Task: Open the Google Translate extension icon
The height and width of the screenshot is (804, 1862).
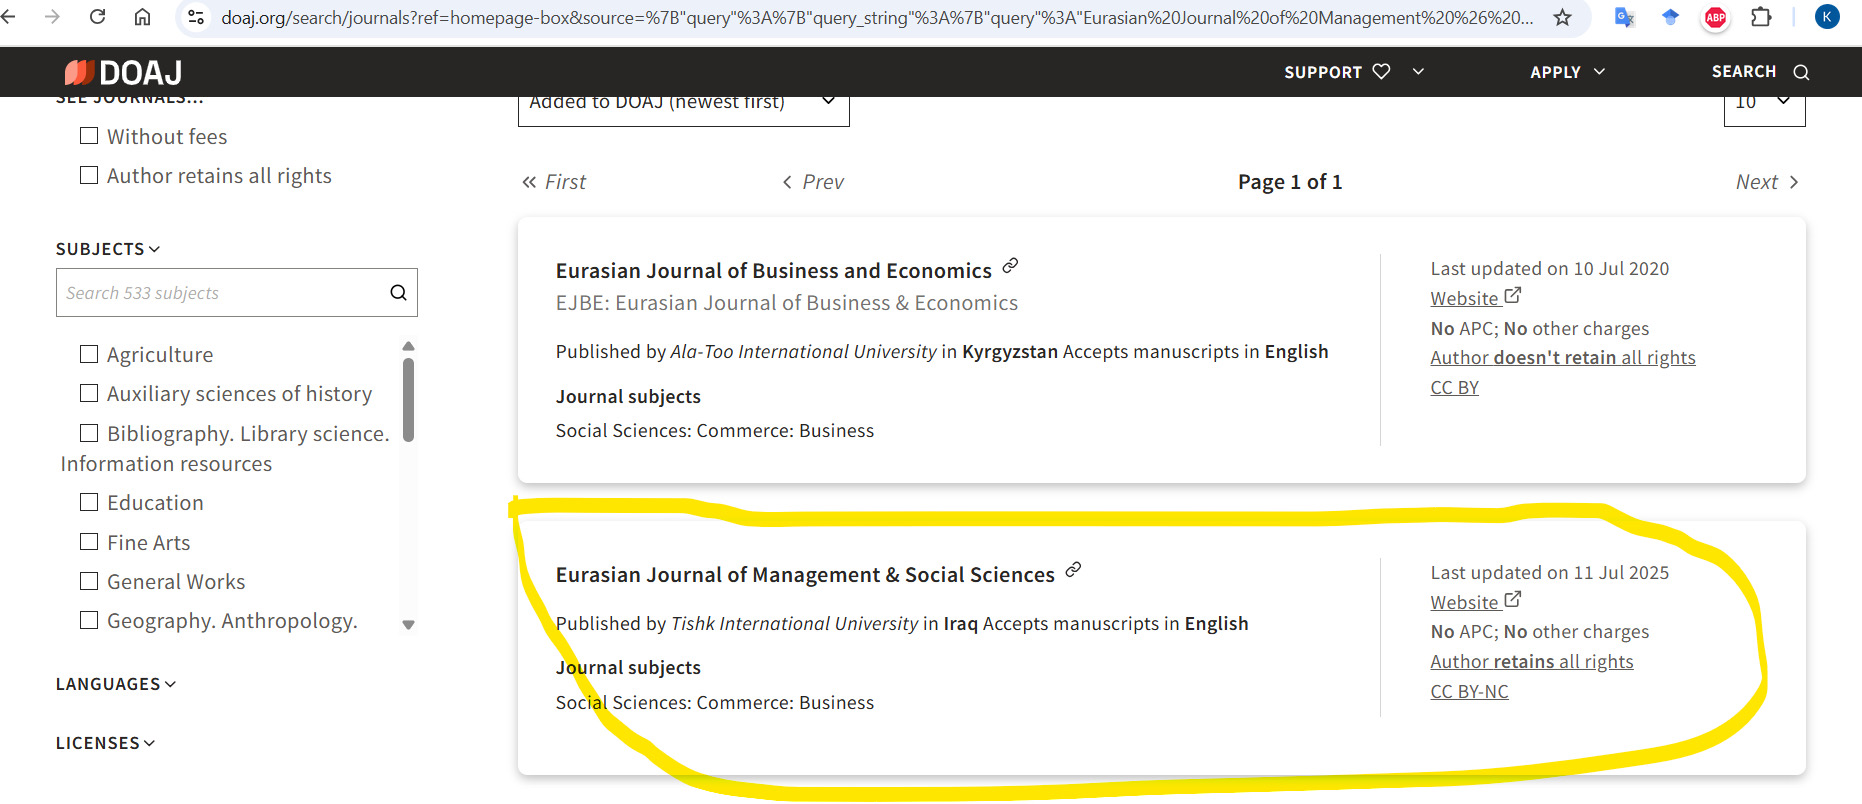Action: [x=1624, y=17]
